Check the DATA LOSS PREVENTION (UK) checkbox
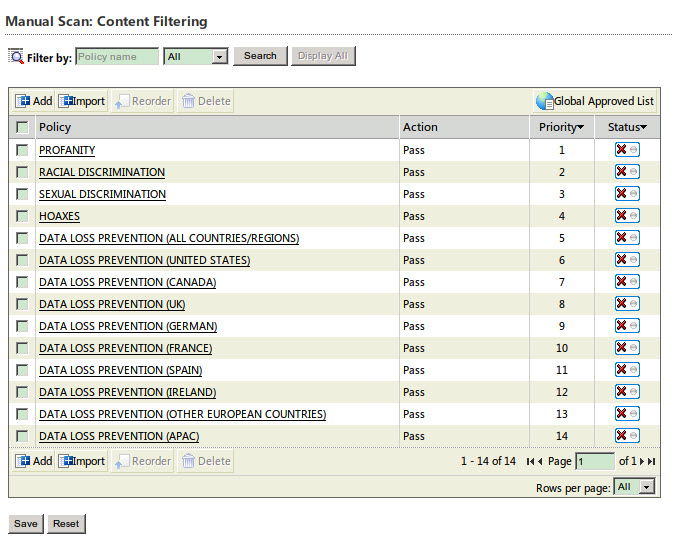 (x=22, y=304)
